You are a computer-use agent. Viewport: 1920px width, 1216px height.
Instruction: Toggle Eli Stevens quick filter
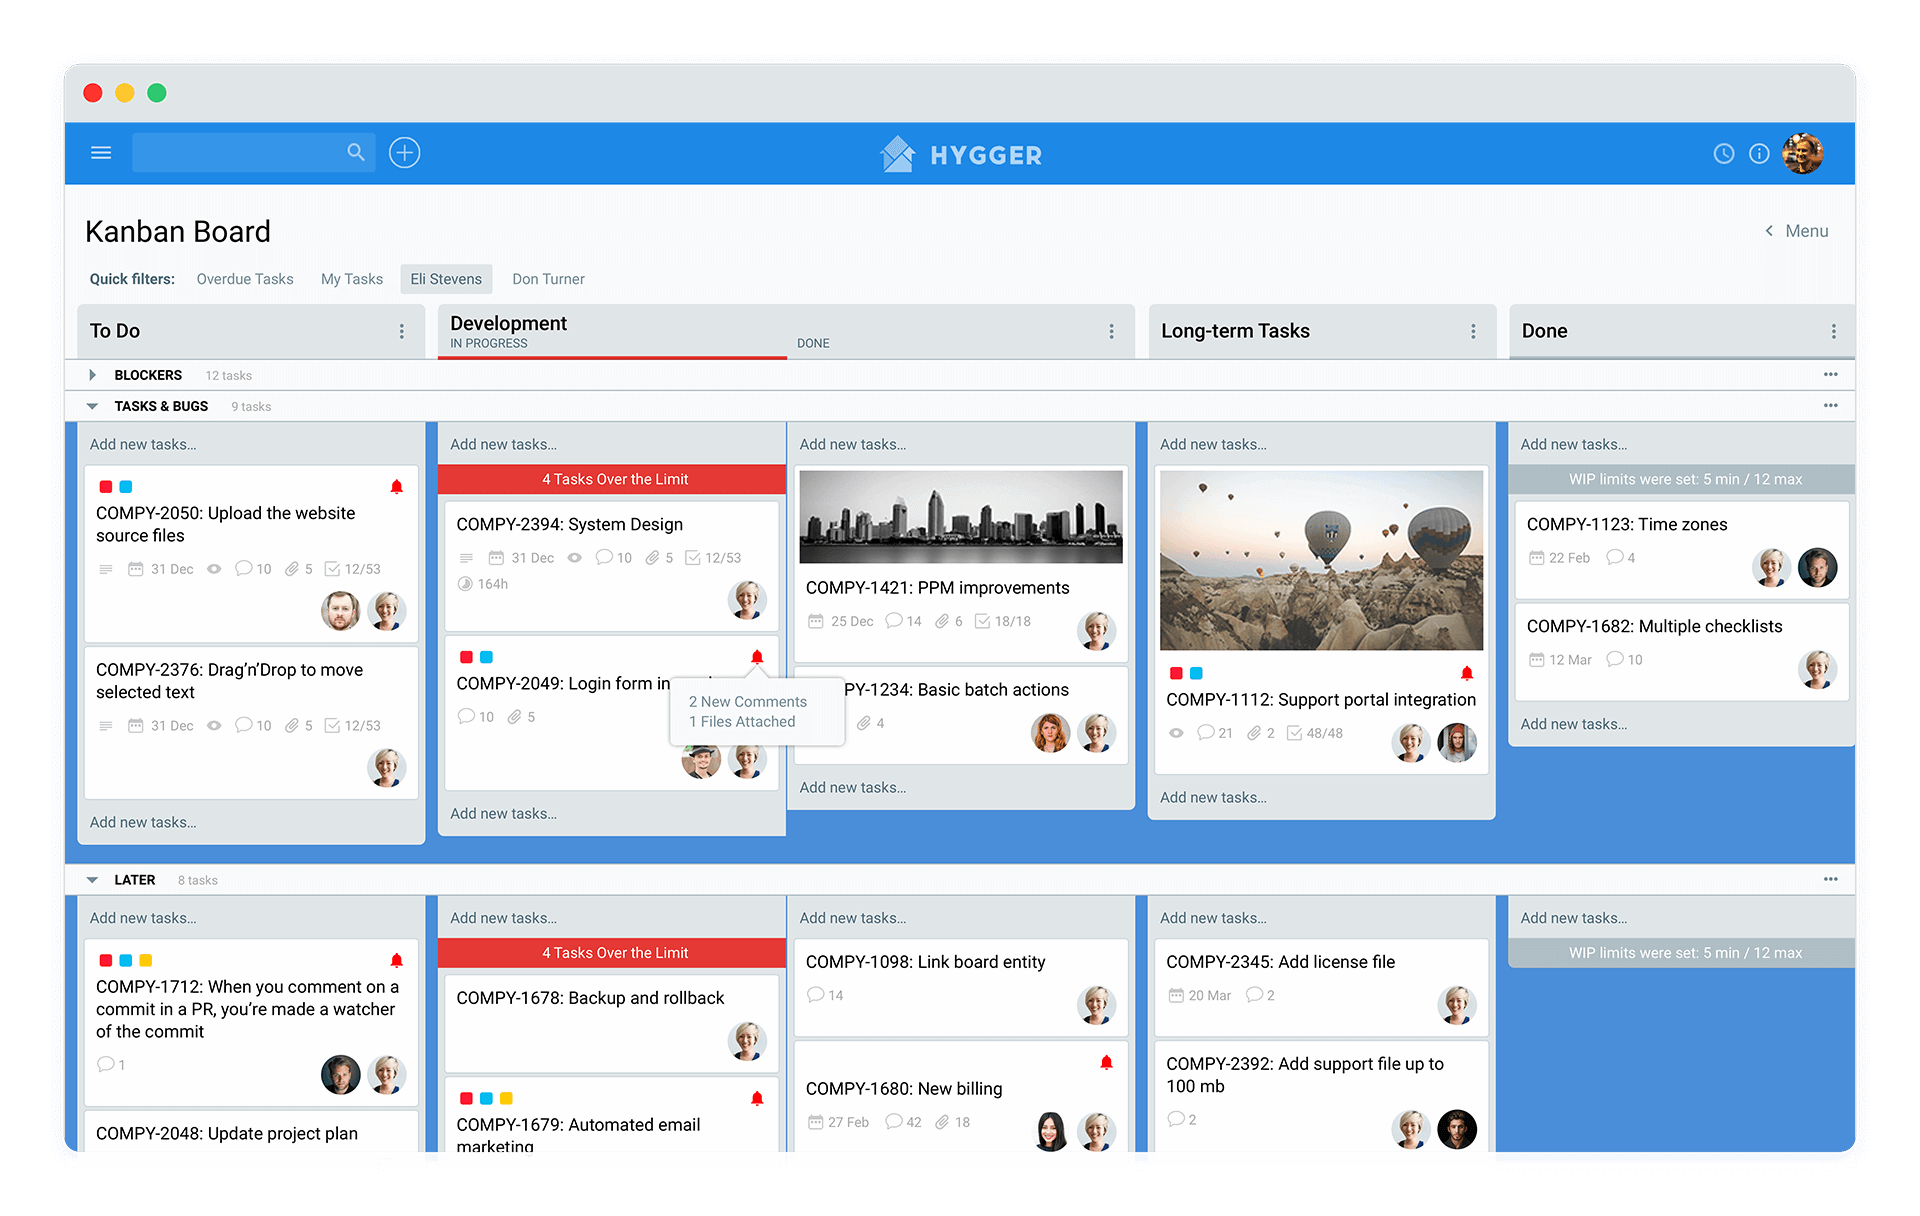(445, 279)
